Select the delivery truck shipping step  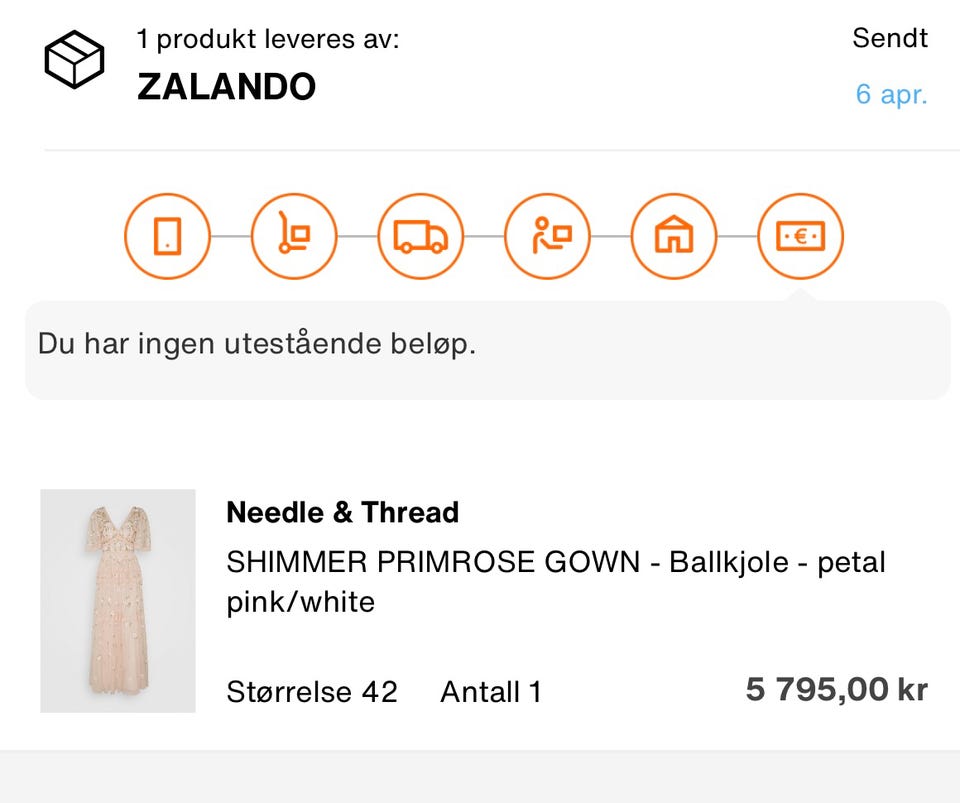point(421,237)
